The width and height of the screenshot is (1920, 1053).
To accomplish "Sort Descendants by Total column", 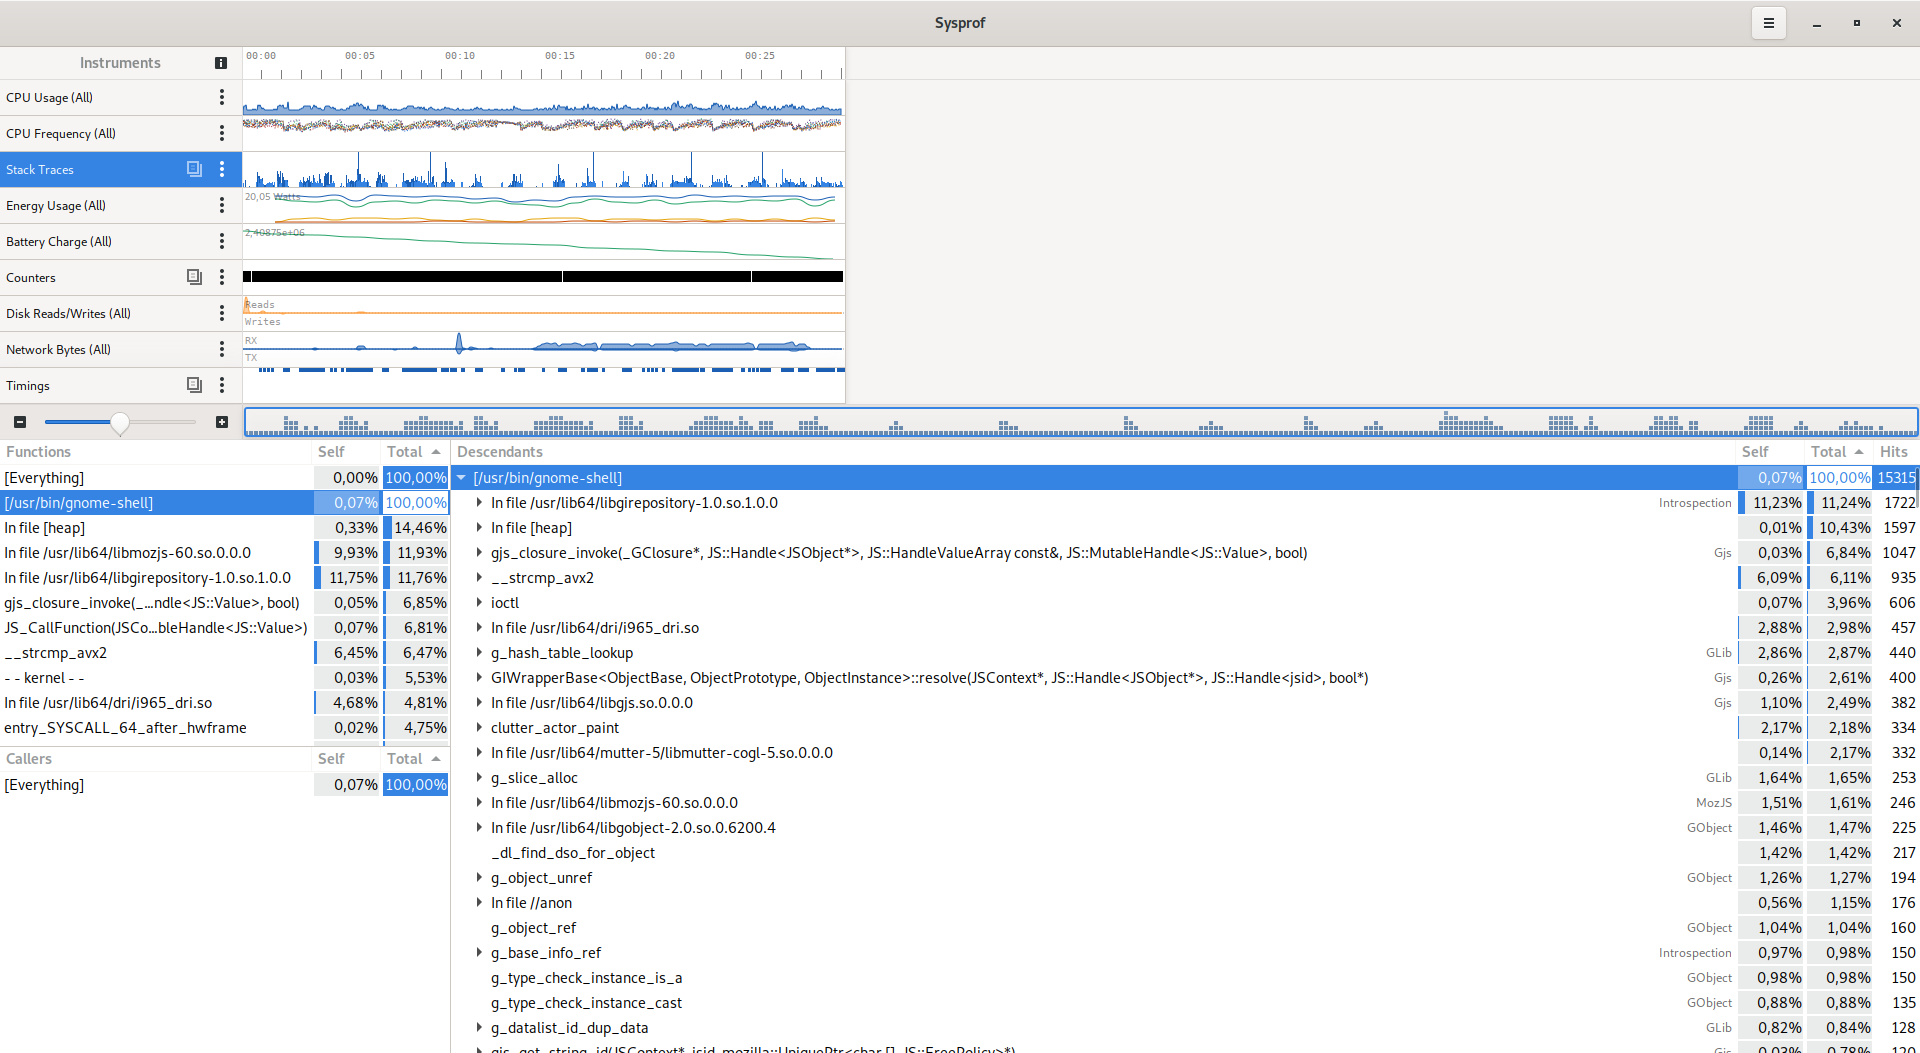I will click(1839, 452).
